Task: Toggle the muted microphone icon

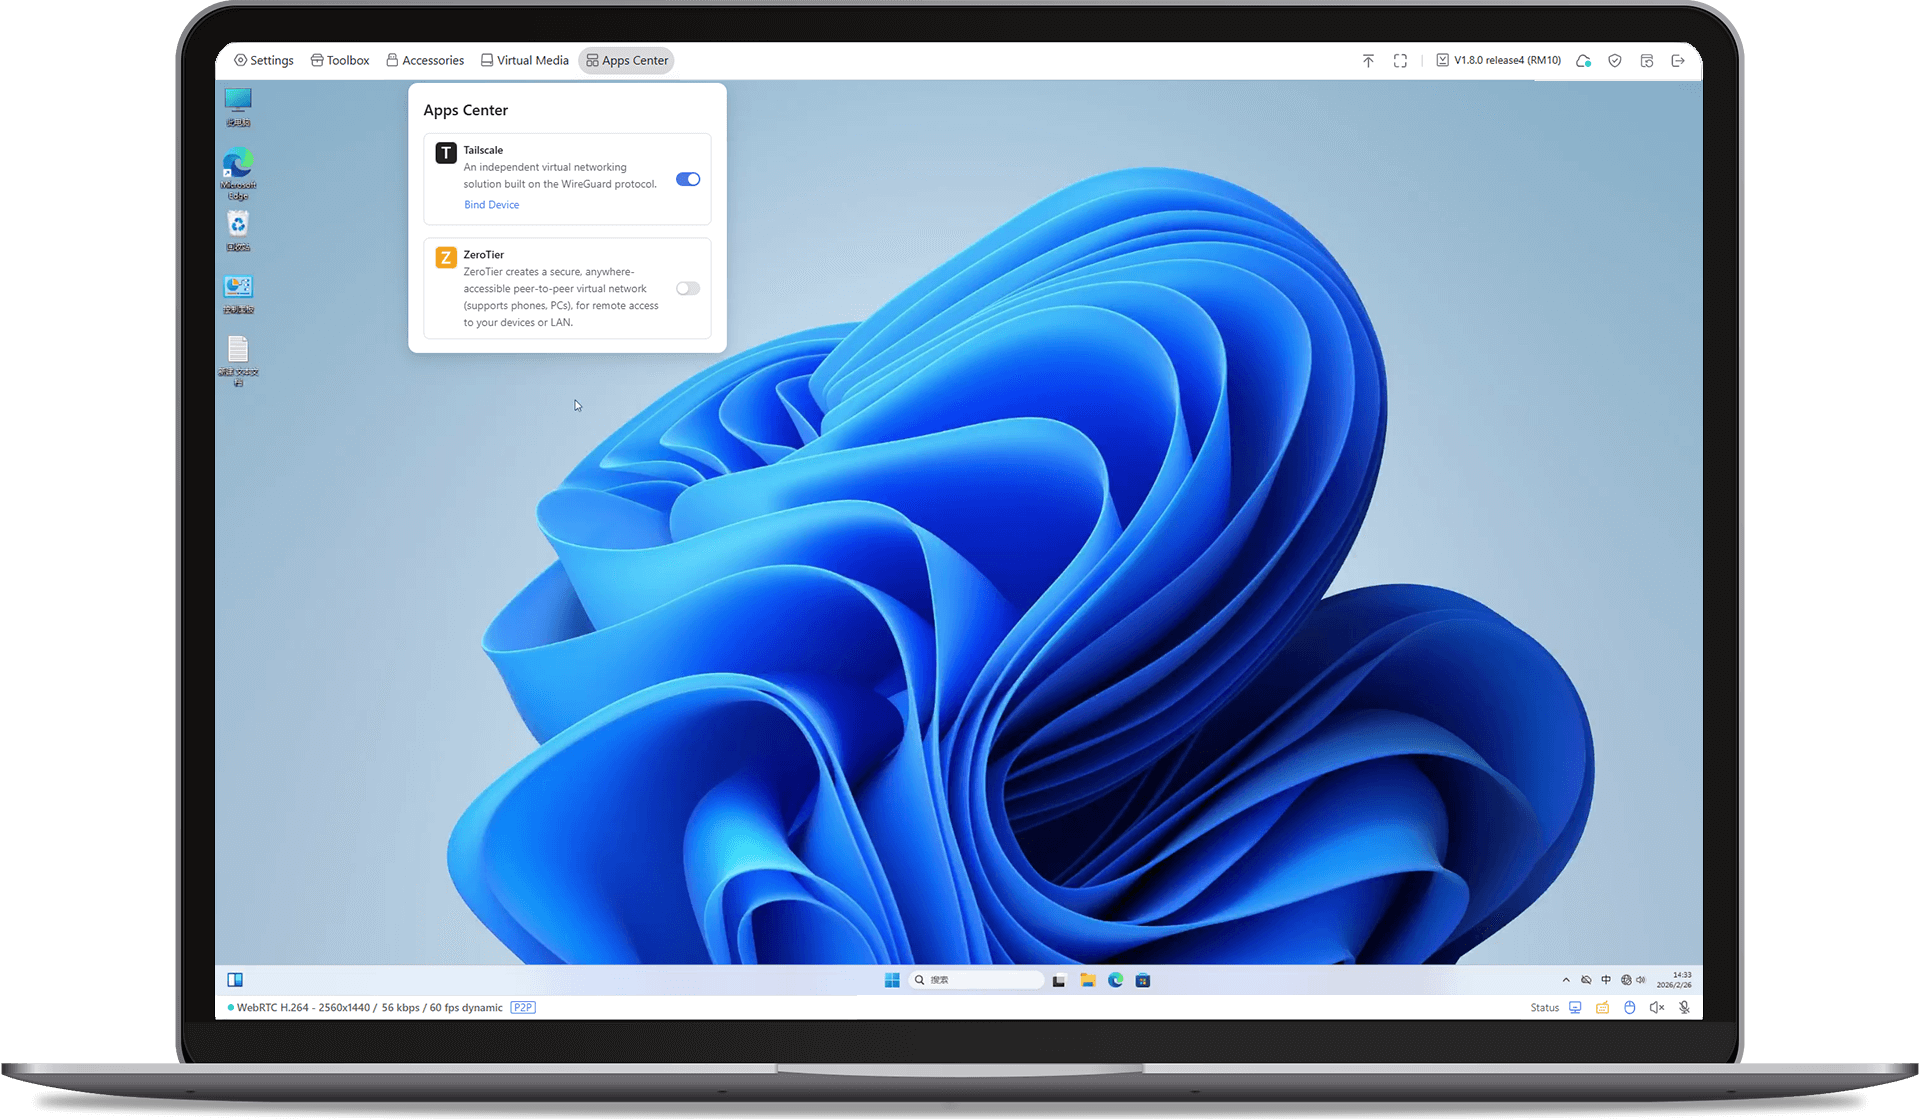Action: [x=1685, y=1007]
